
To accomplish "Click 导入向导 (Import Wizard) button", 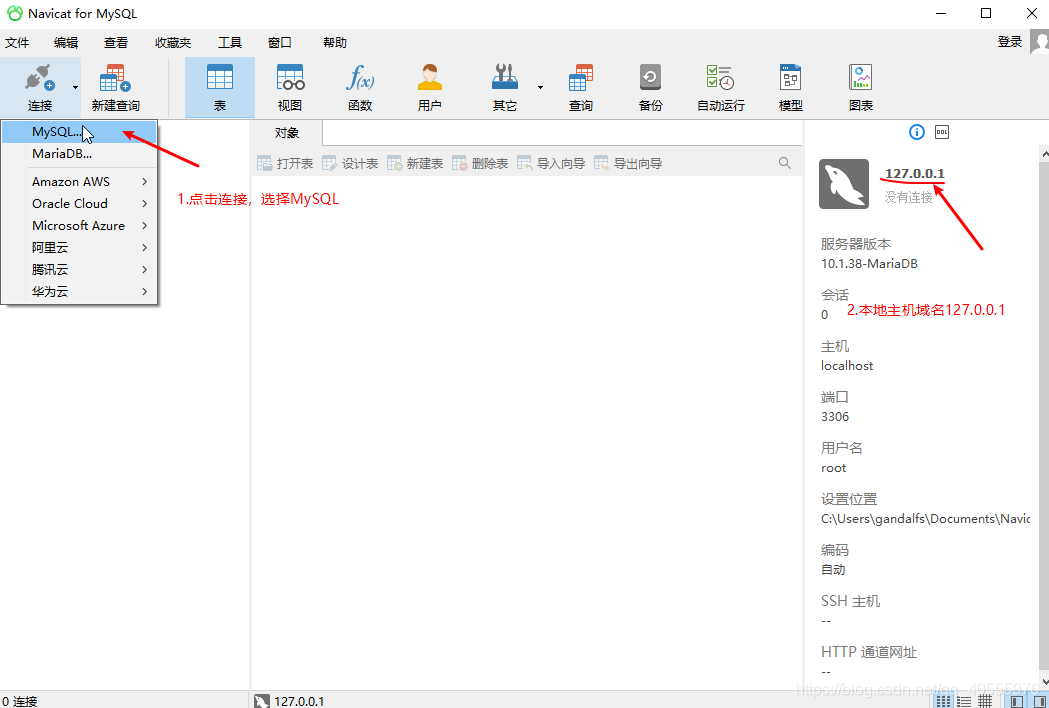I will pos(551,163).
